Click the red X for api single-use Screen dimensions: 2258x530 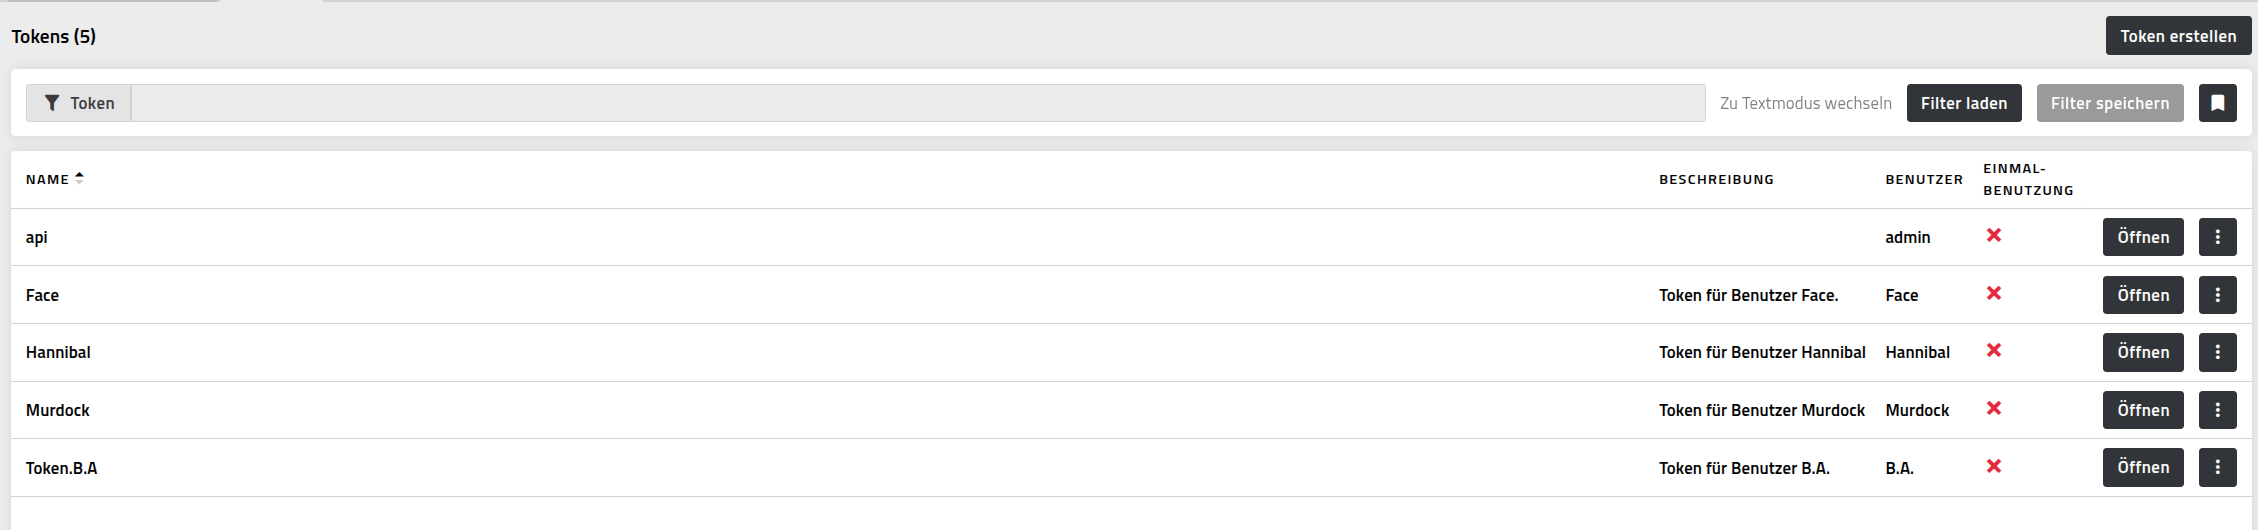[x=1993, y=235]
